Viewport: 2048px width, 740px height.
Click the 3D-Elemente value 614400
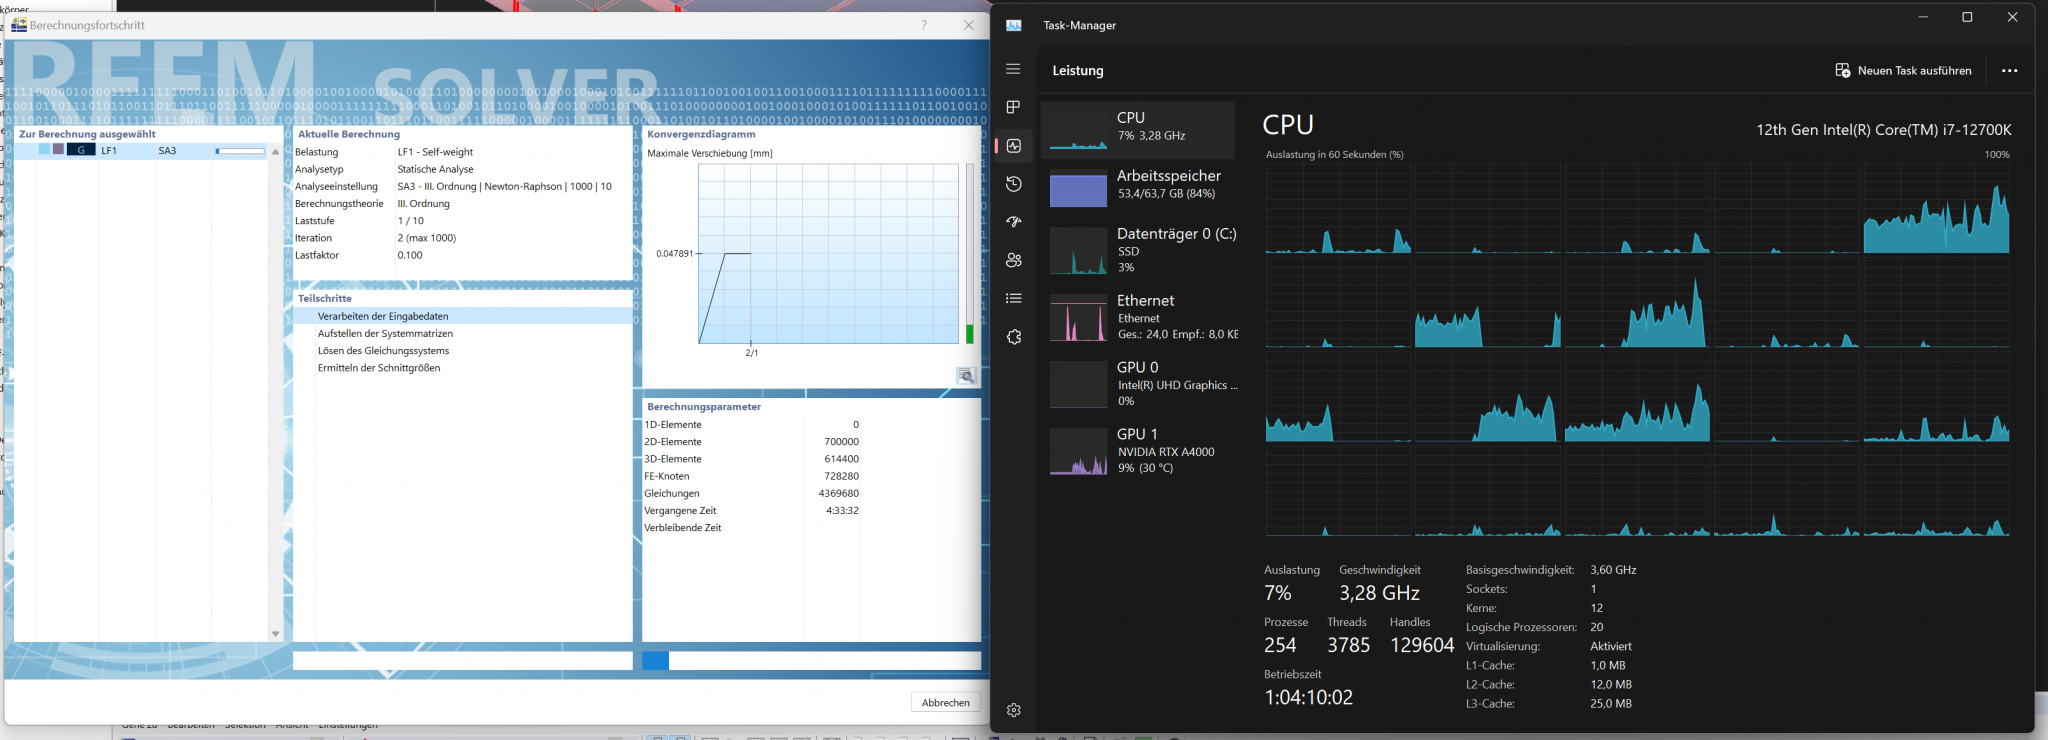(x=841, y=459)
